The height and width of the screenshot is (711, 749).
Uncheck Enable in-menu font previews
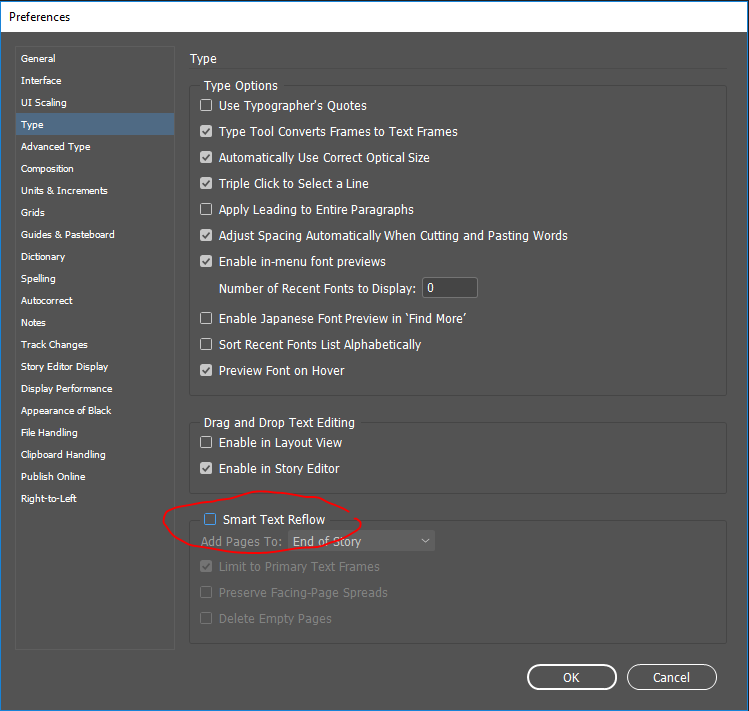(207, 262)
